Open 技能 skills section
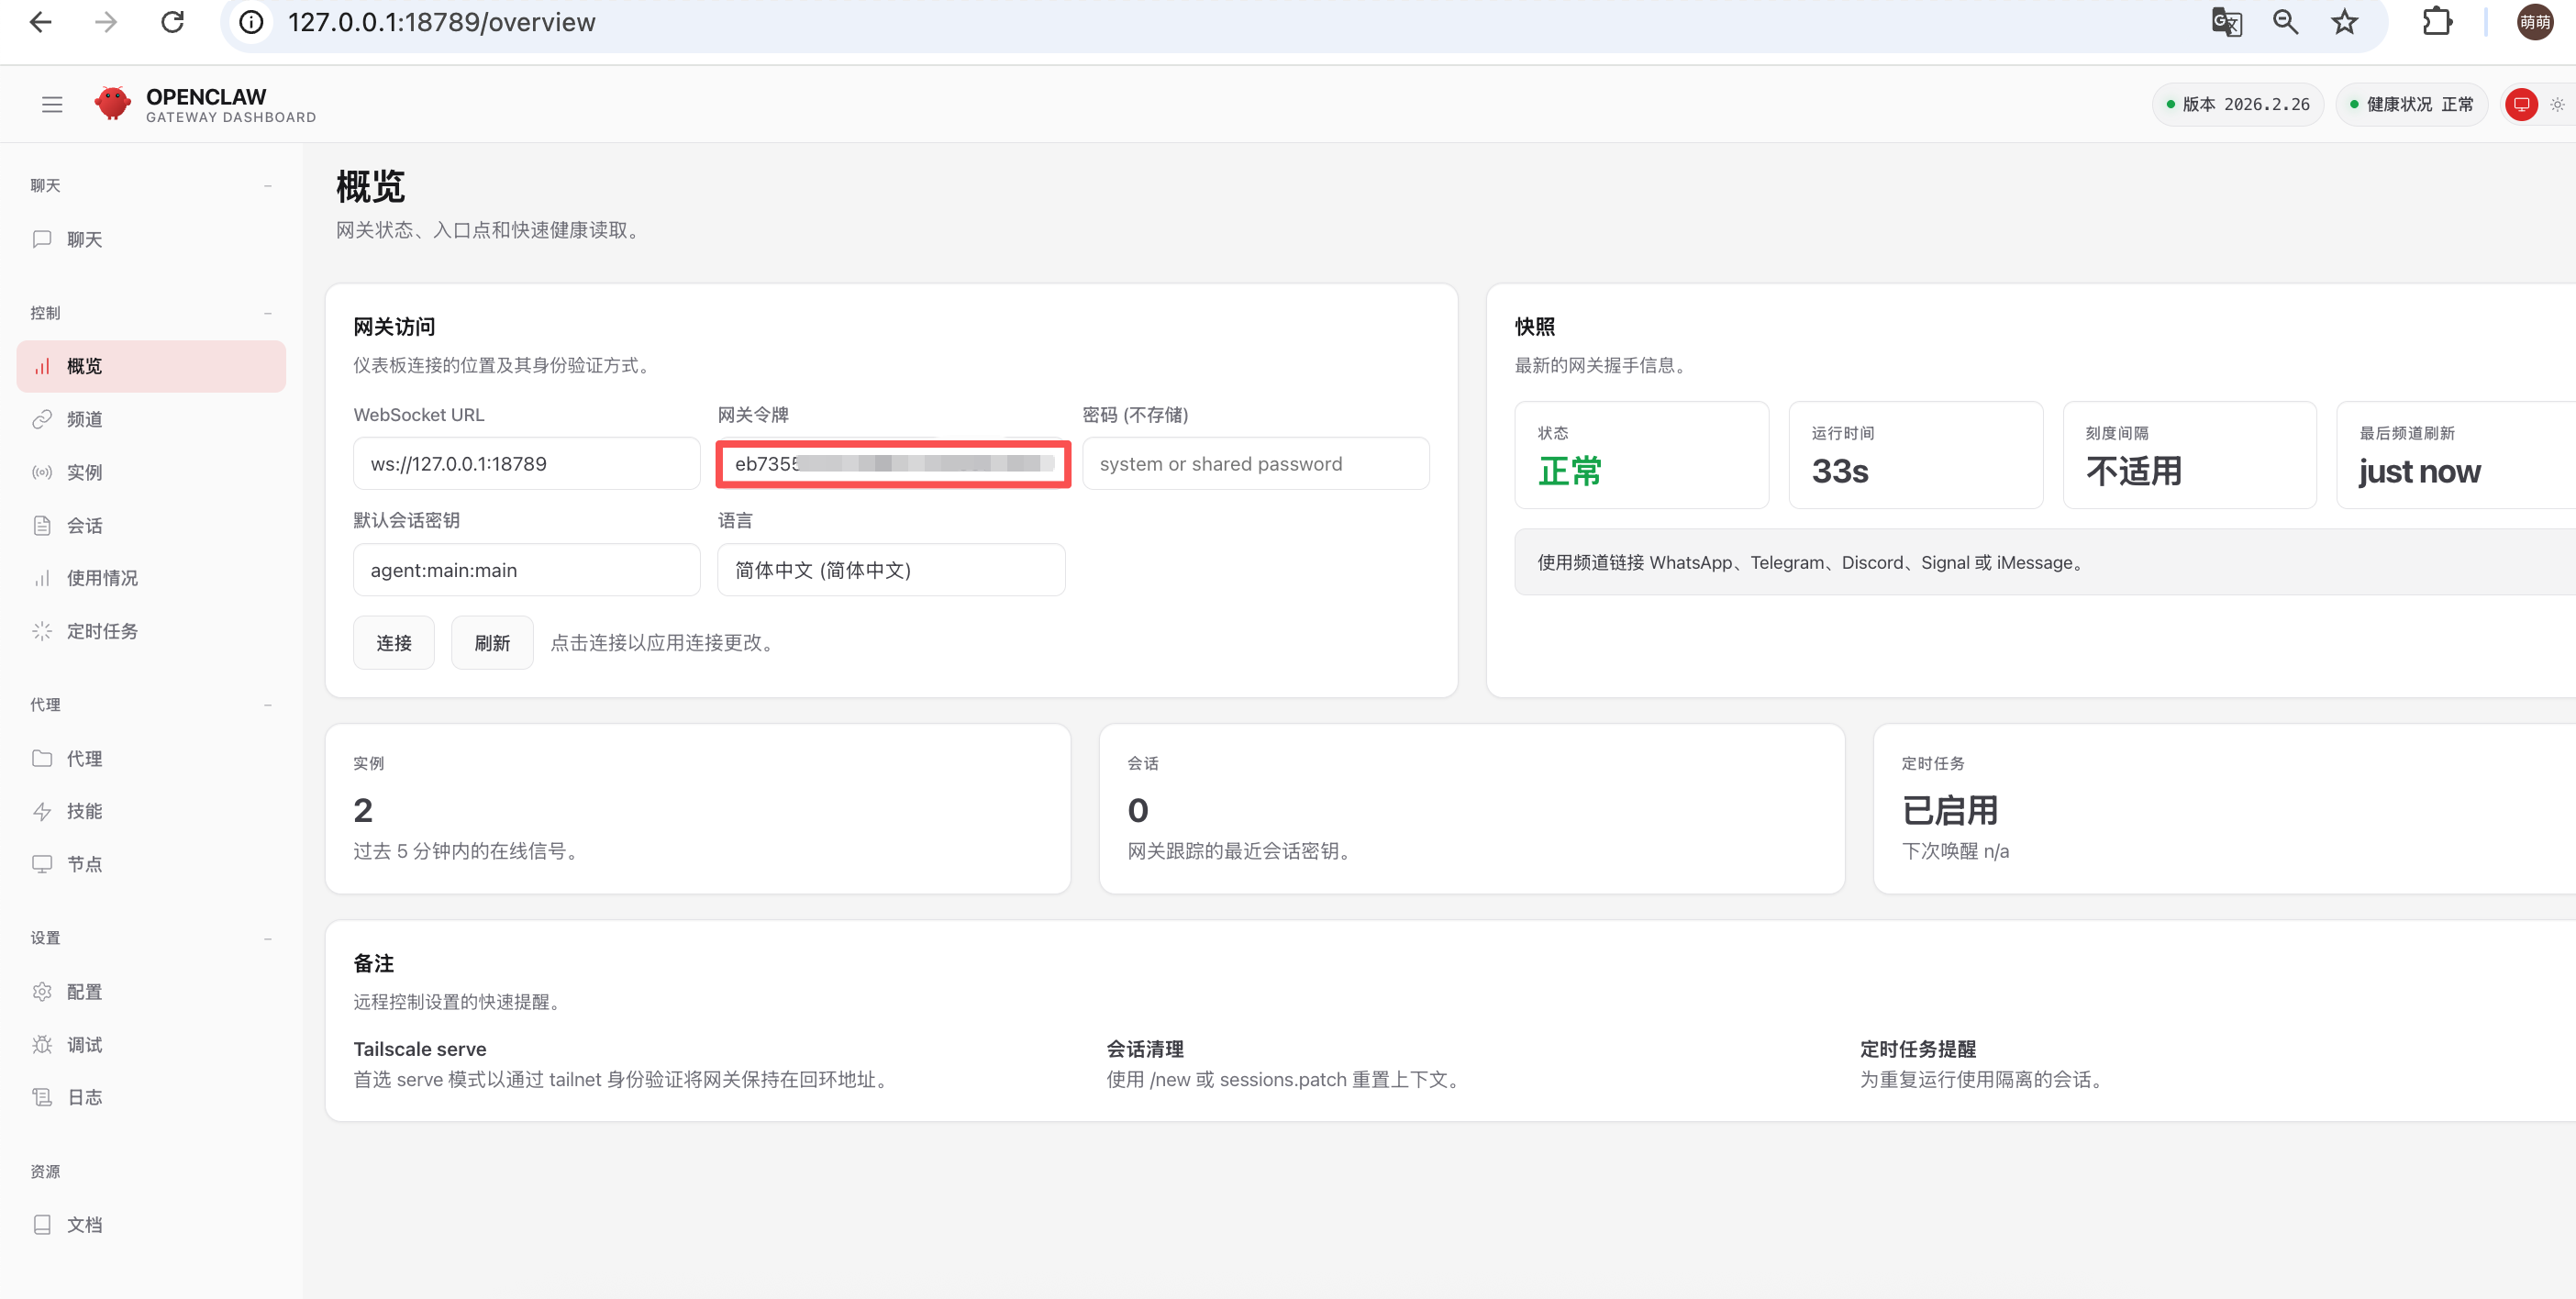 coord(84,811)
